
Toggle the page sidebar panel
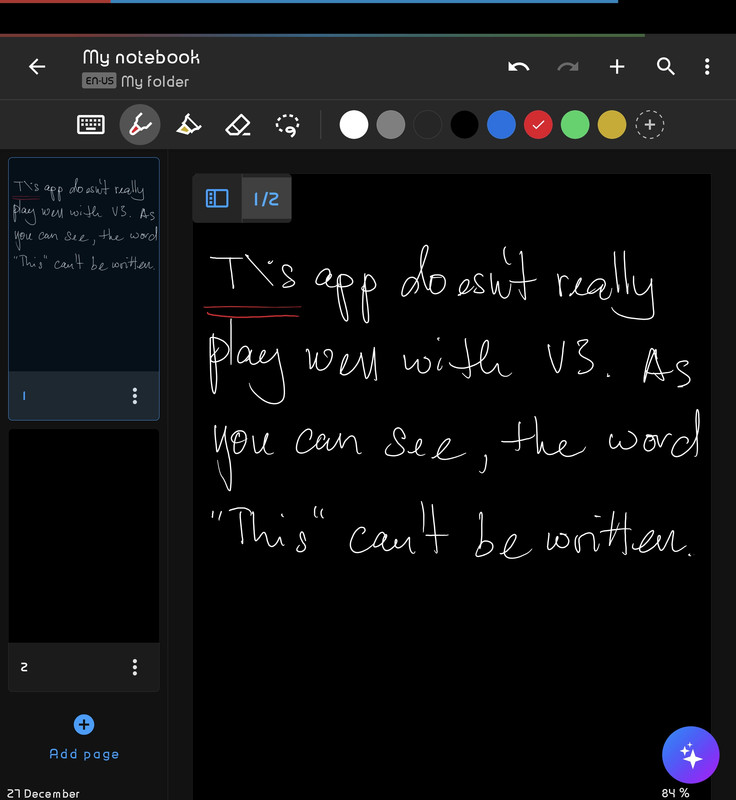(x=217, y=198)
